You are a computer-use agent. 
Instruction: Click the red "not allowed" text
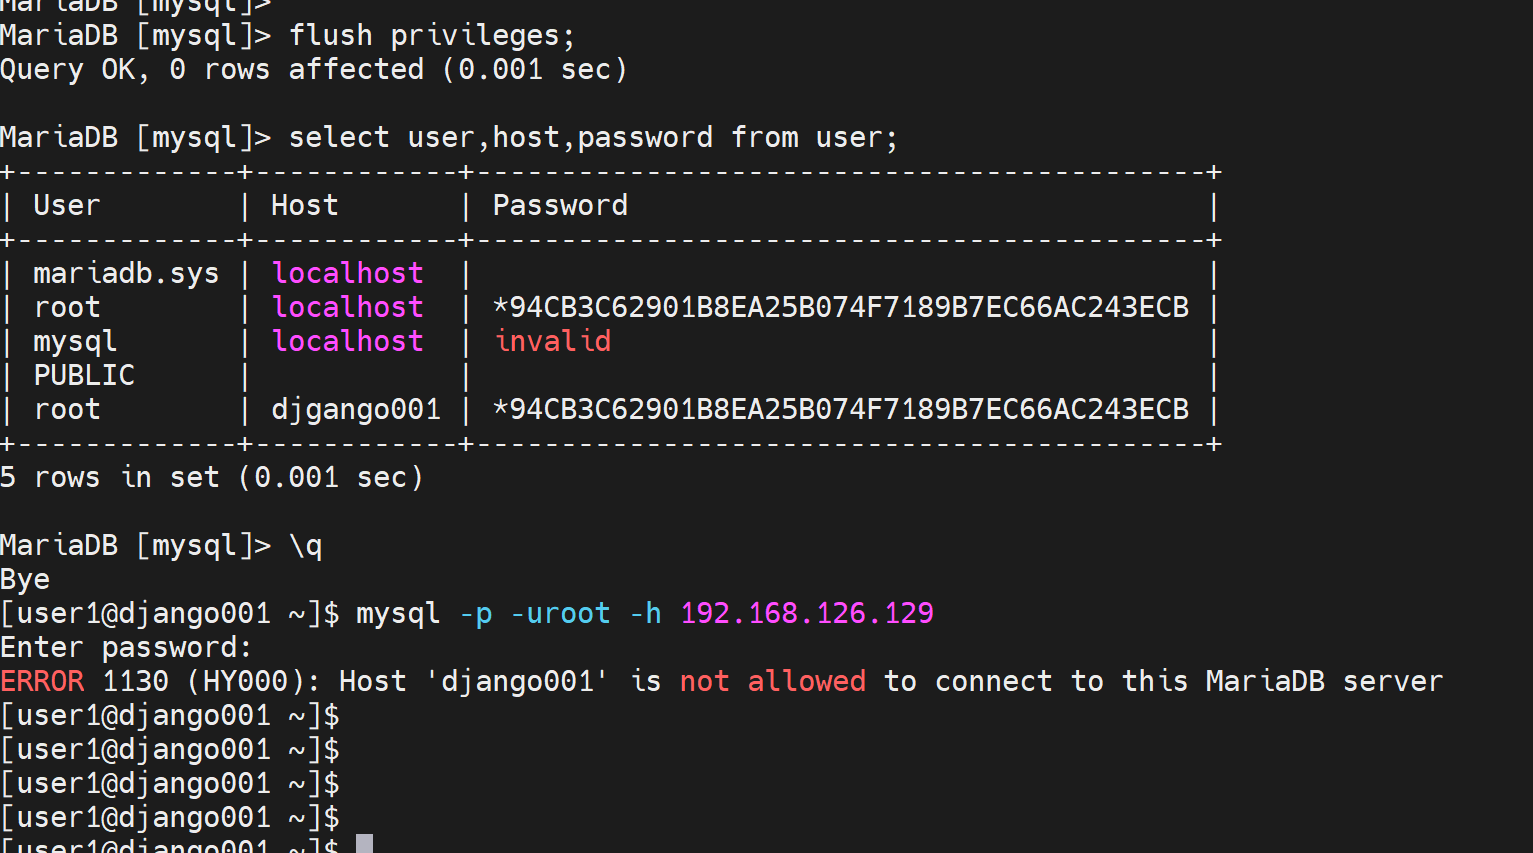tap(772, 682)
